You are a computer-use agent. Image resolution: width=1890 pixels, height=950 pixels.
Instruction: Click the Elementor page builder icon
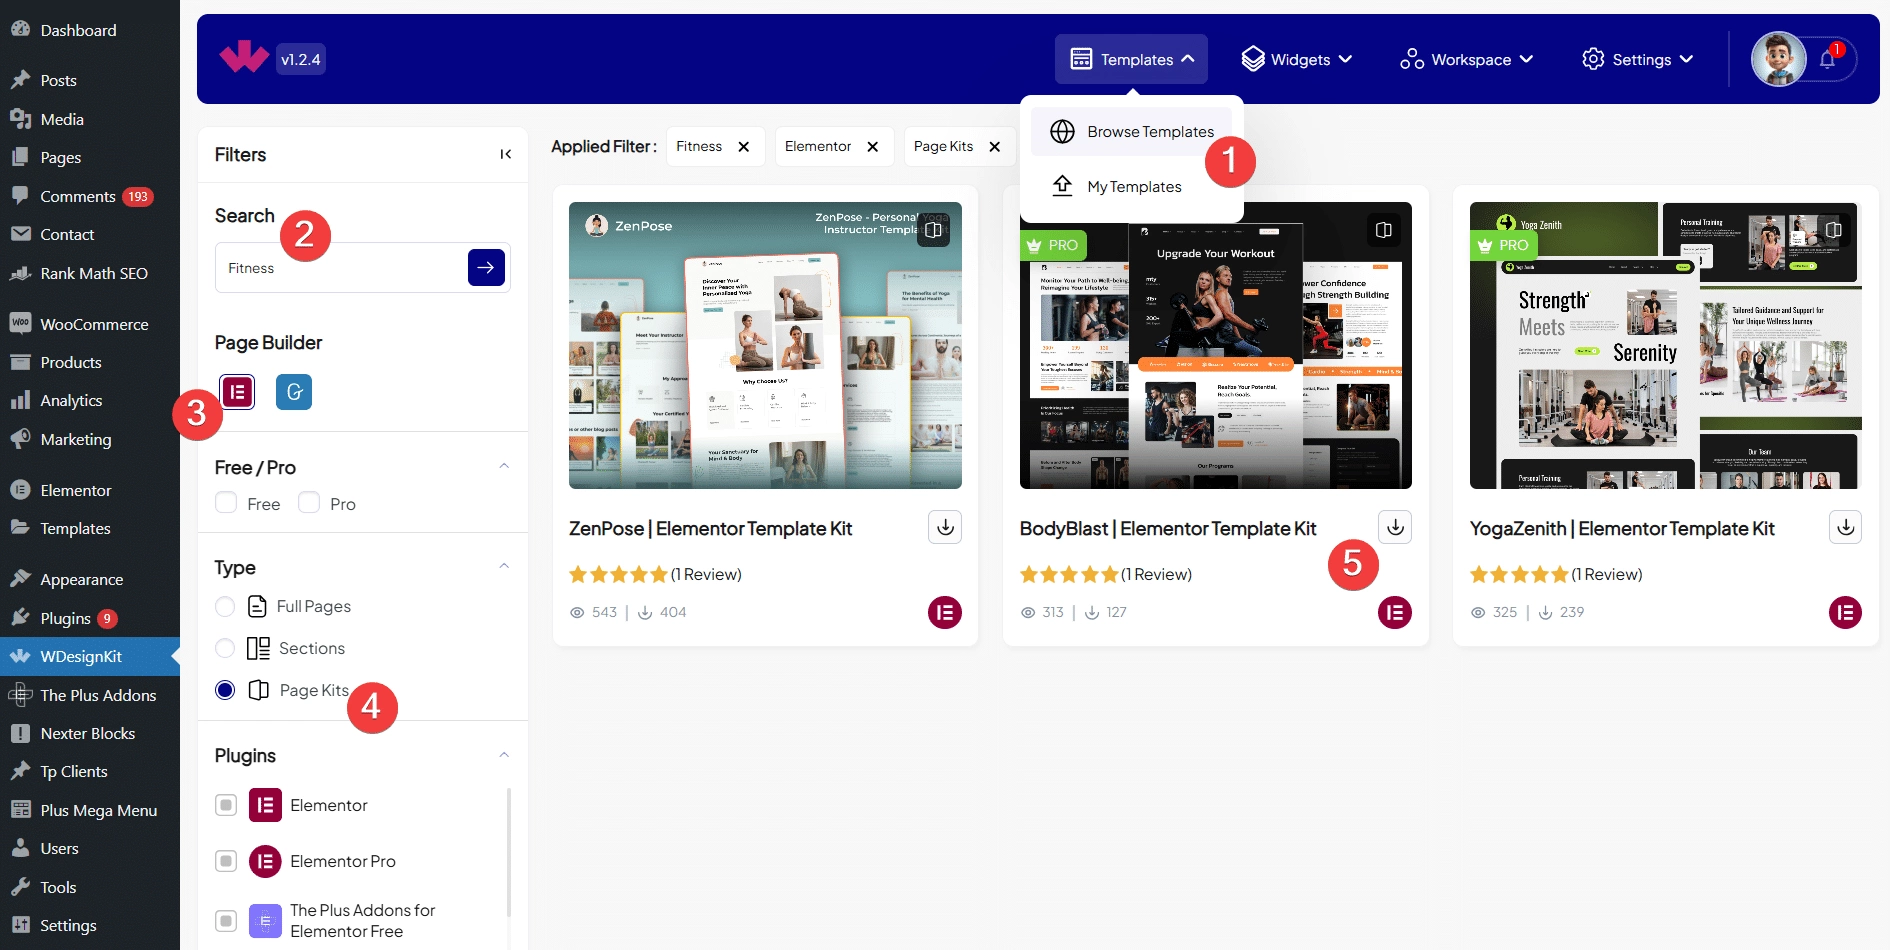click(x=237, y=392)
